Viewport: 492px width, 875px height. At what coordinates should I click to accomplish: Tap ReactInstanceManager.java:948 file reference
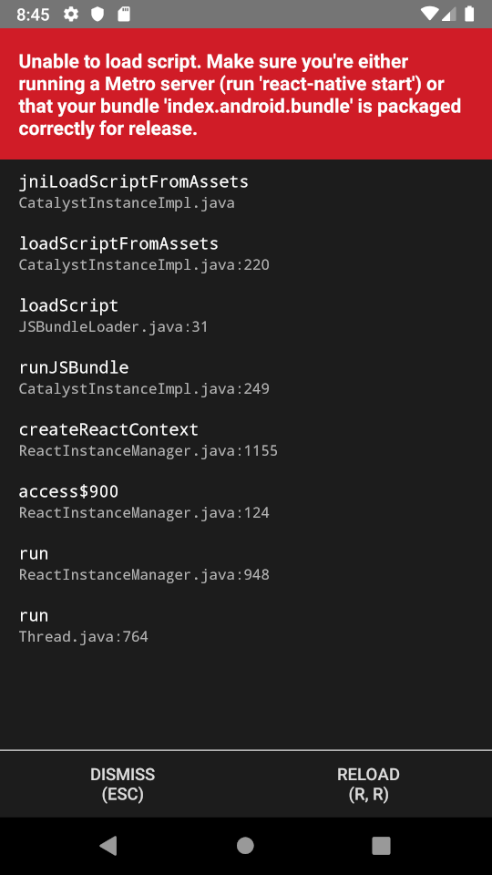144,575
